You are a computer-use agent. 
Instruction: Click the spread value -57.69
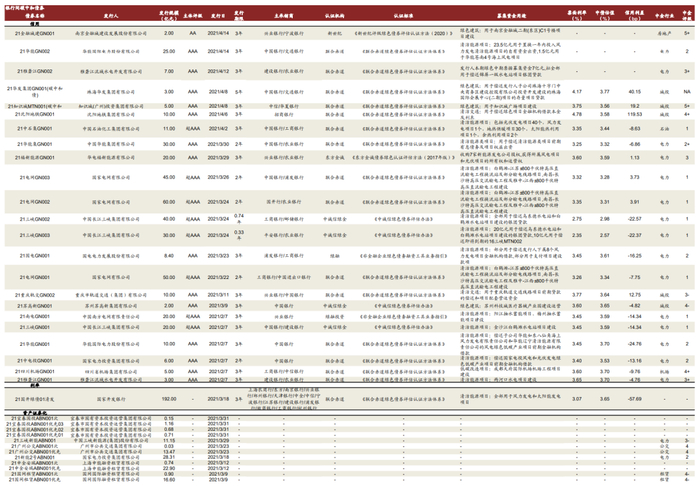[634, 399]
